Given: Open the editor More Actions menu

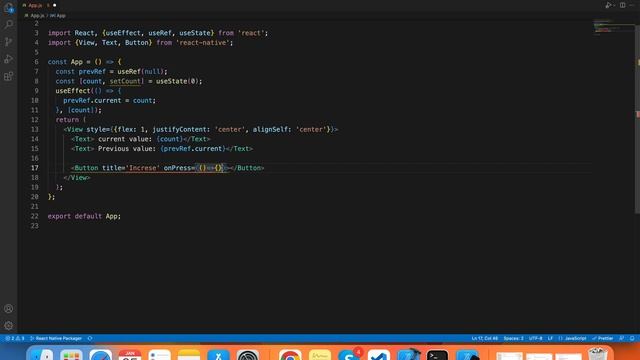Looking at the screenshot, I should 632,5.
